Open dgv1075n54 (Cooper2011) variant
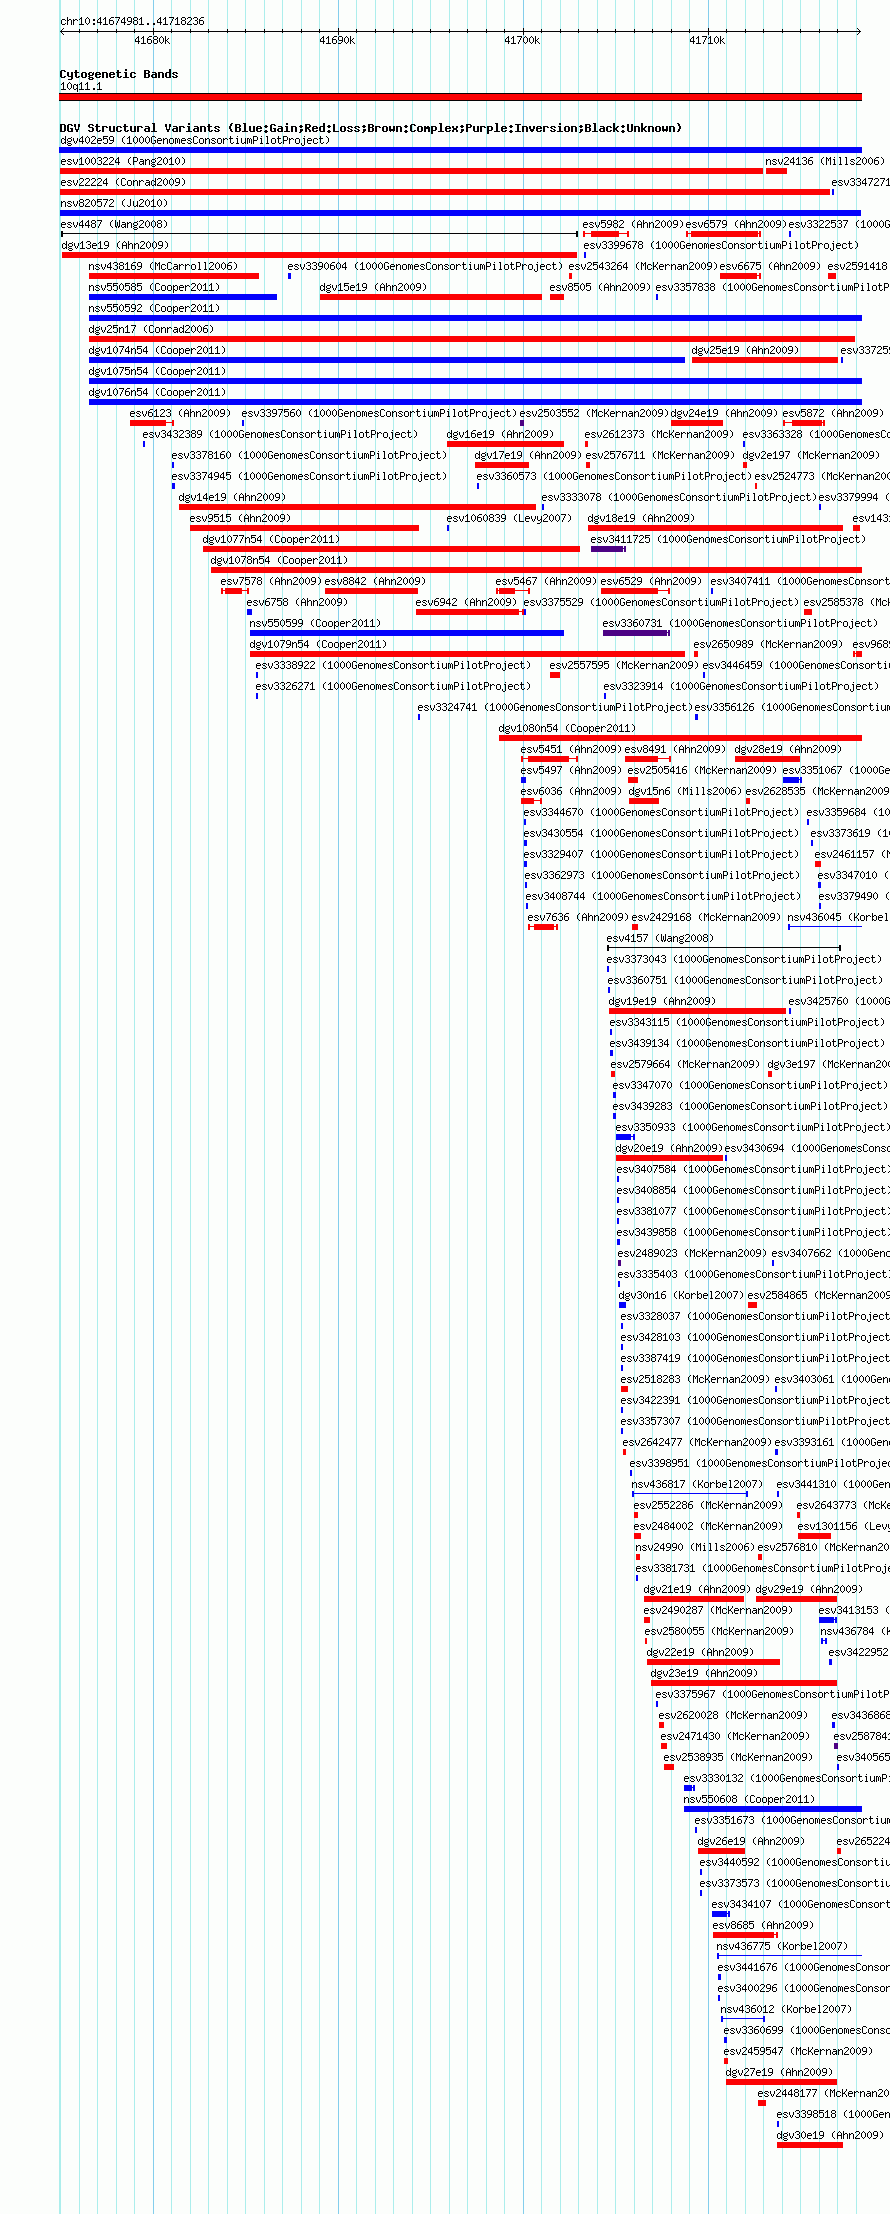 (157, 371)
